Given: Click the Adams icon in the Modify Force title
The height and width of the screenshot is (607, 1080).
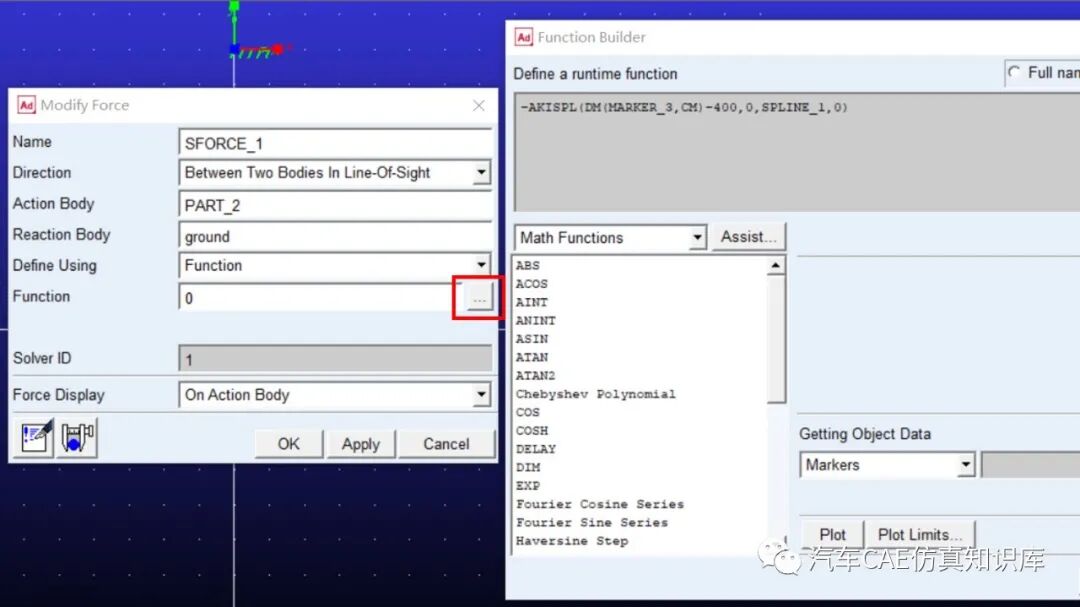Looking at the screenshot, I should click(26, 105).
